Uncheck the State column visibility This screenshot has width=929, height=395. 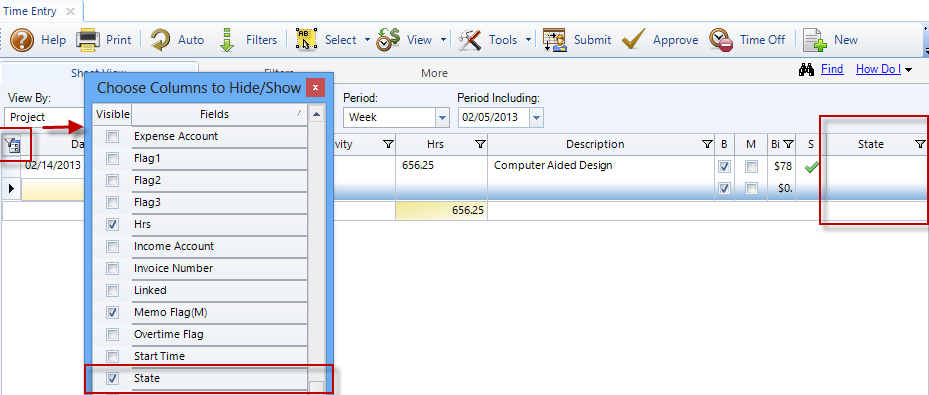click(112, 378)
